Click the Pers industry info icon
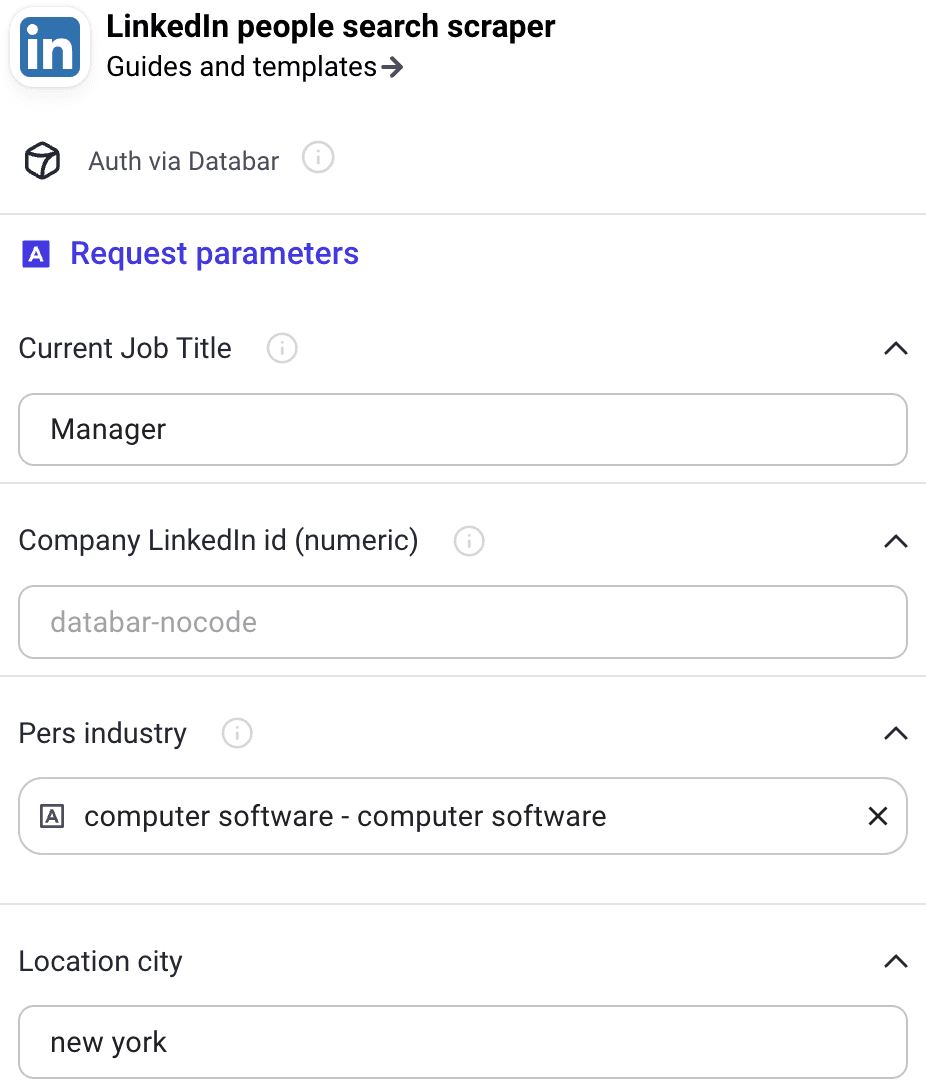This screenshot has height=1092, width=926. [236, 734]
